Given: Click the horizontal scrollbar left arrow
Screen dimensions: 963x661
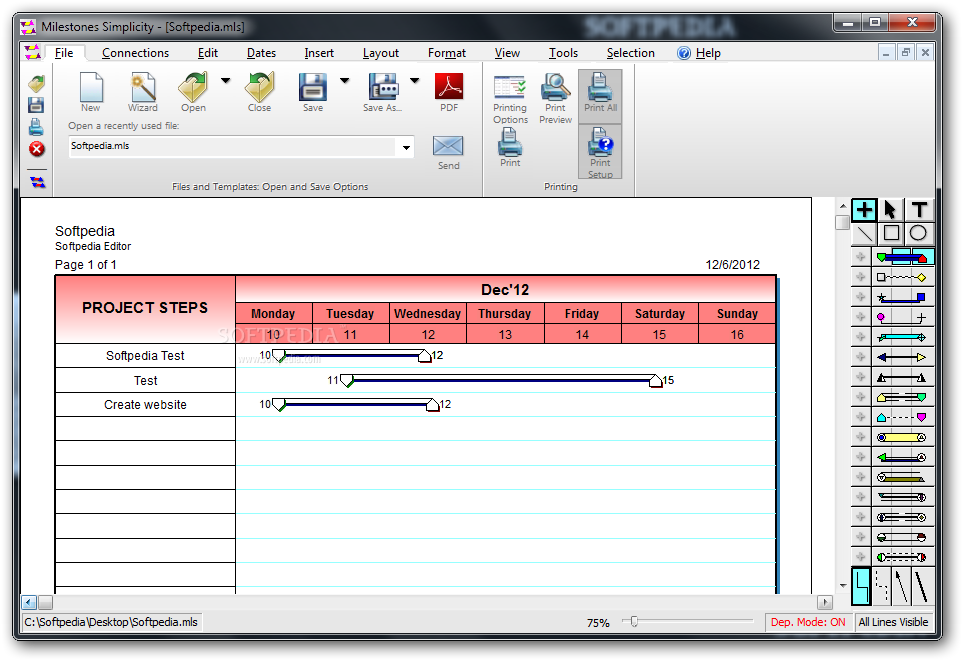Looking at the screenshot, I should (29, 602).
